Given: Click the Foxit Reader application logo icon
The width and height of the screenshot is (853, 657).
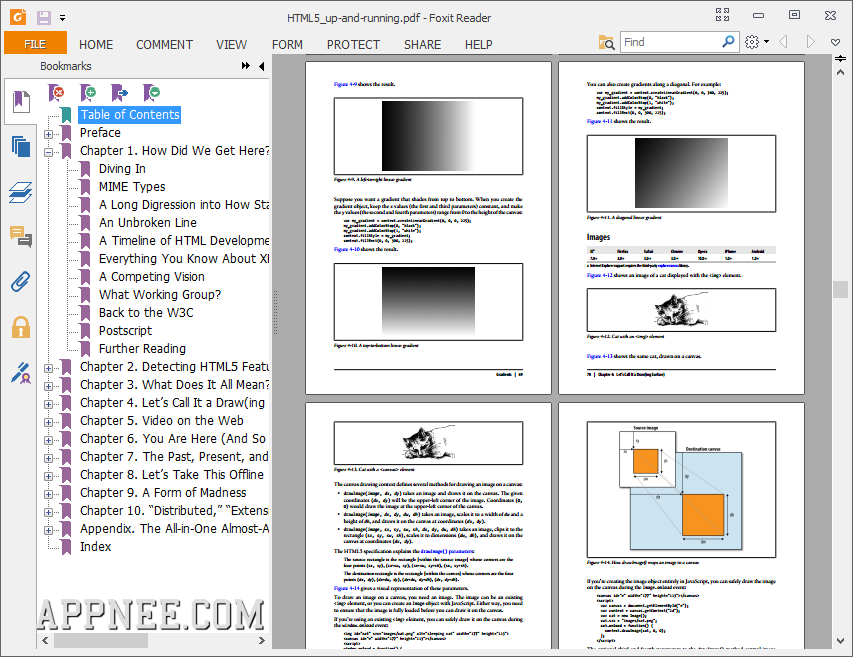Looking at the screenshot, I should click(18, 17).
